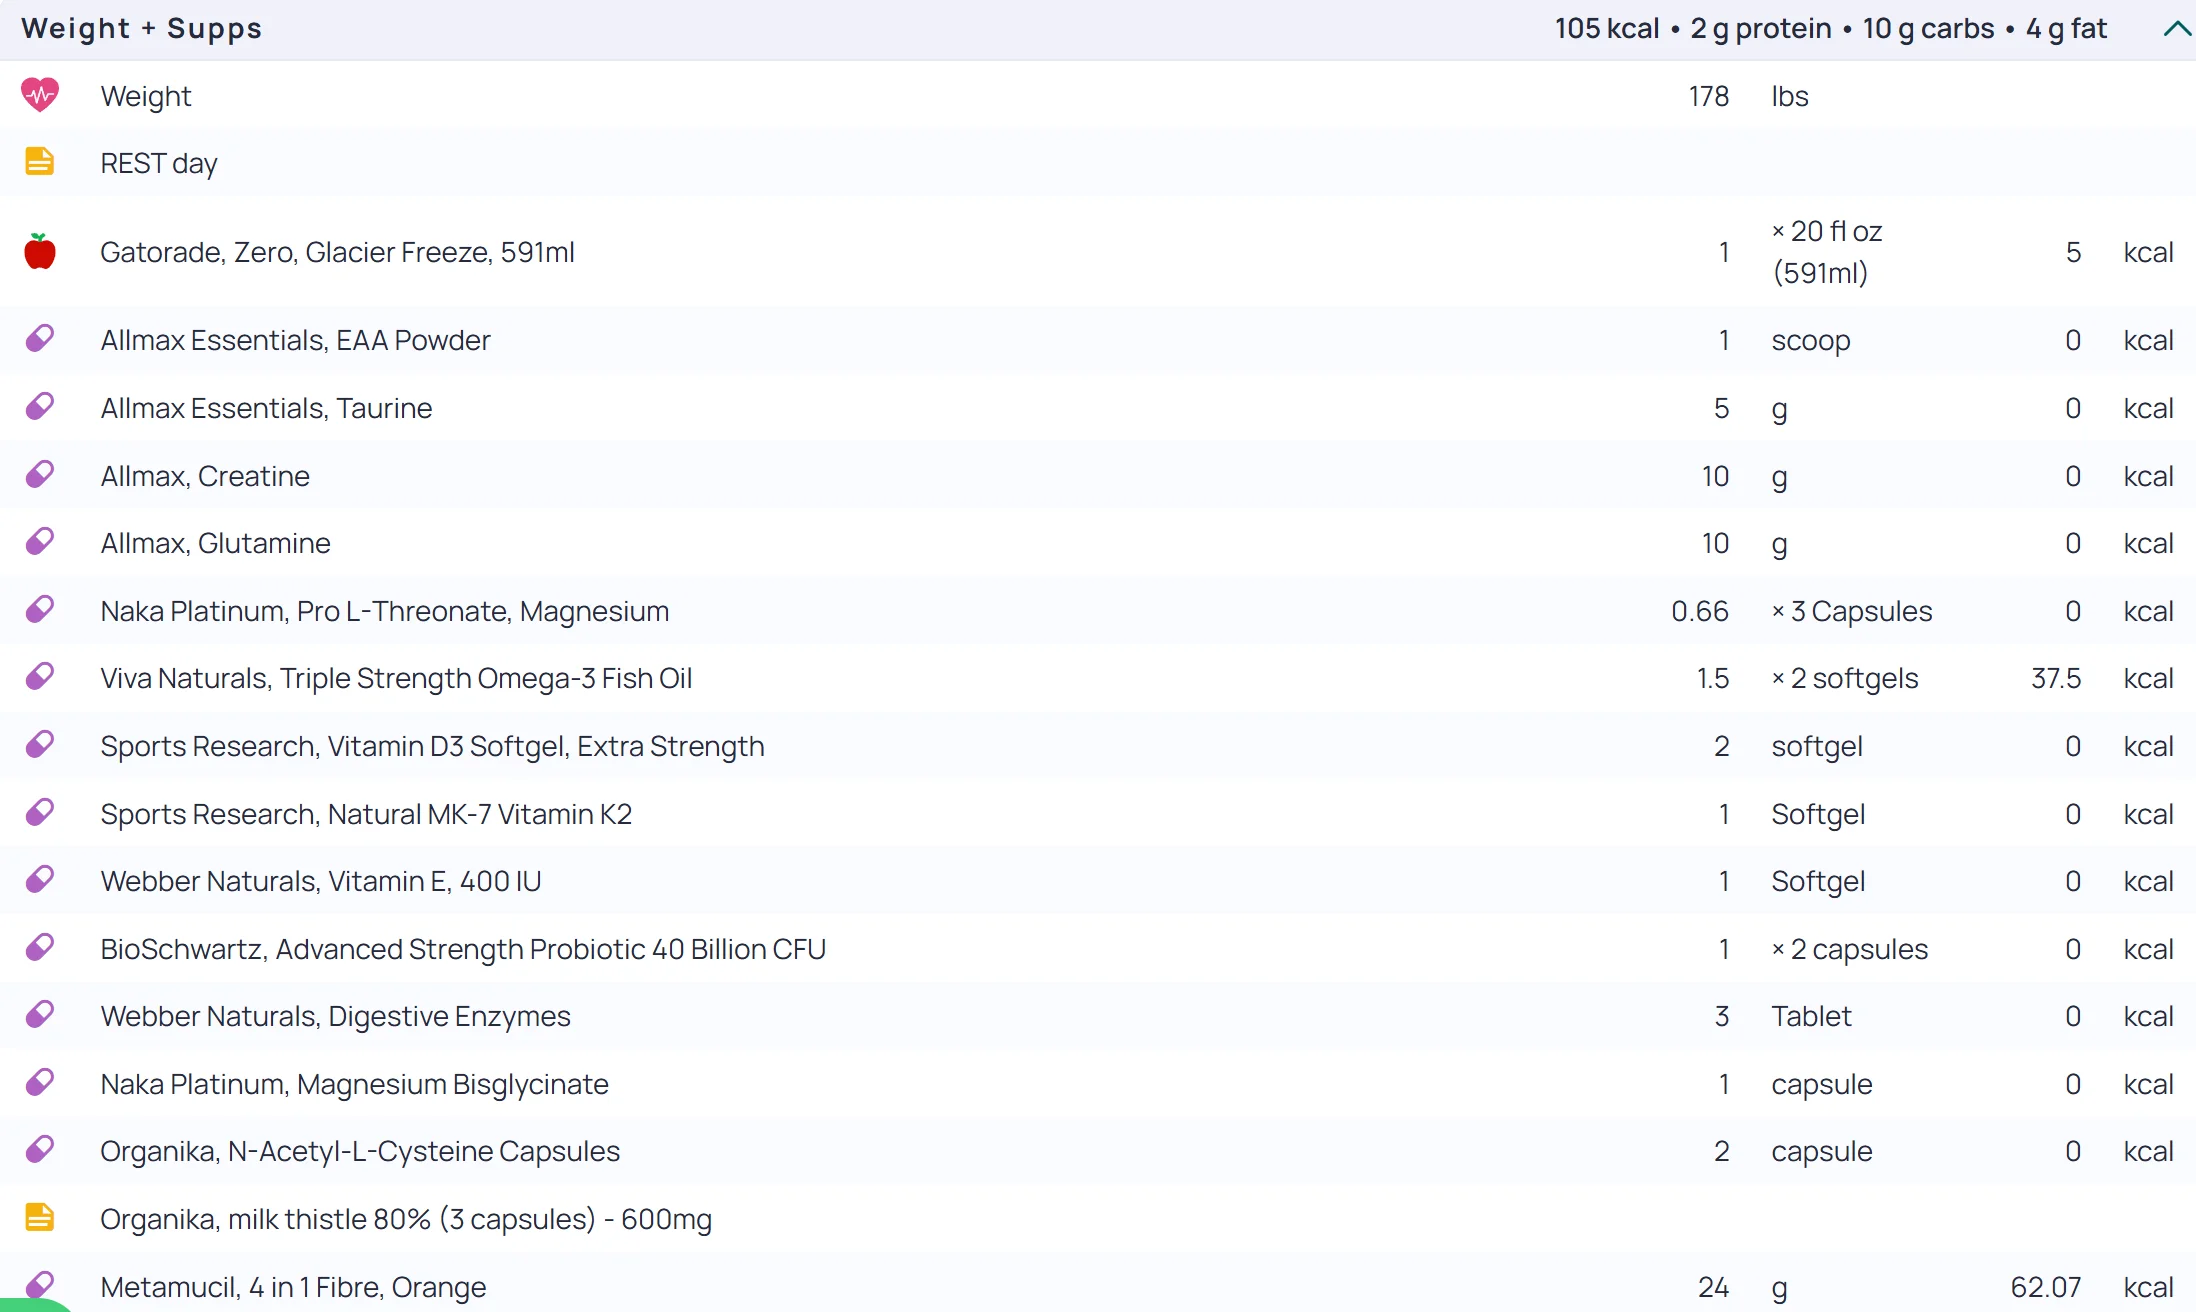
Task: Click the pill icon for Vitamin D3 Softgel
Action: (x=40, y=744)
